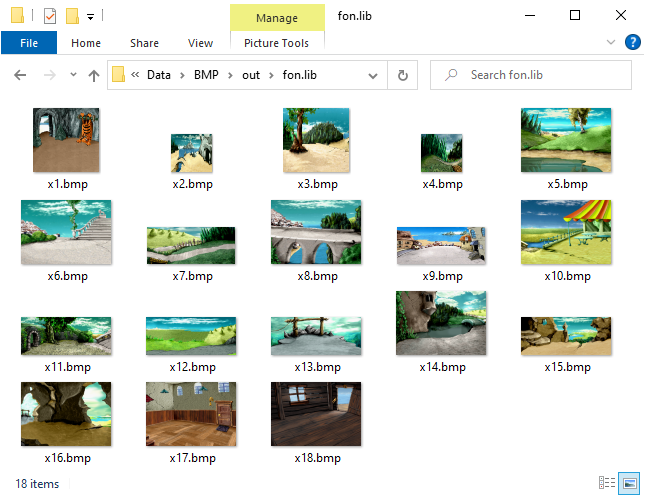The width and height of the screenshot is (645, 496).
Task: Click the search magnifier icon
Action: [x=451, y=75]
